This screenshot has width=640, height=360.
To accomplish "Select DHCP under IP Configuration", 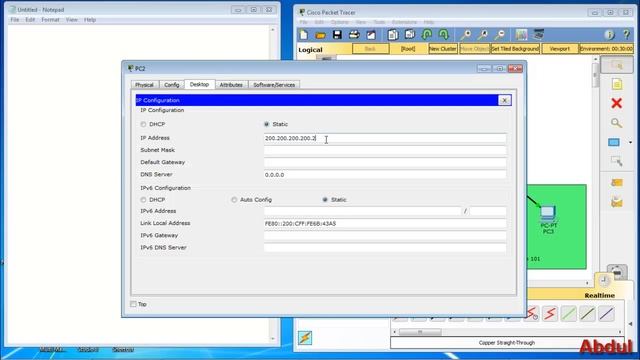I will coord(143,124).
